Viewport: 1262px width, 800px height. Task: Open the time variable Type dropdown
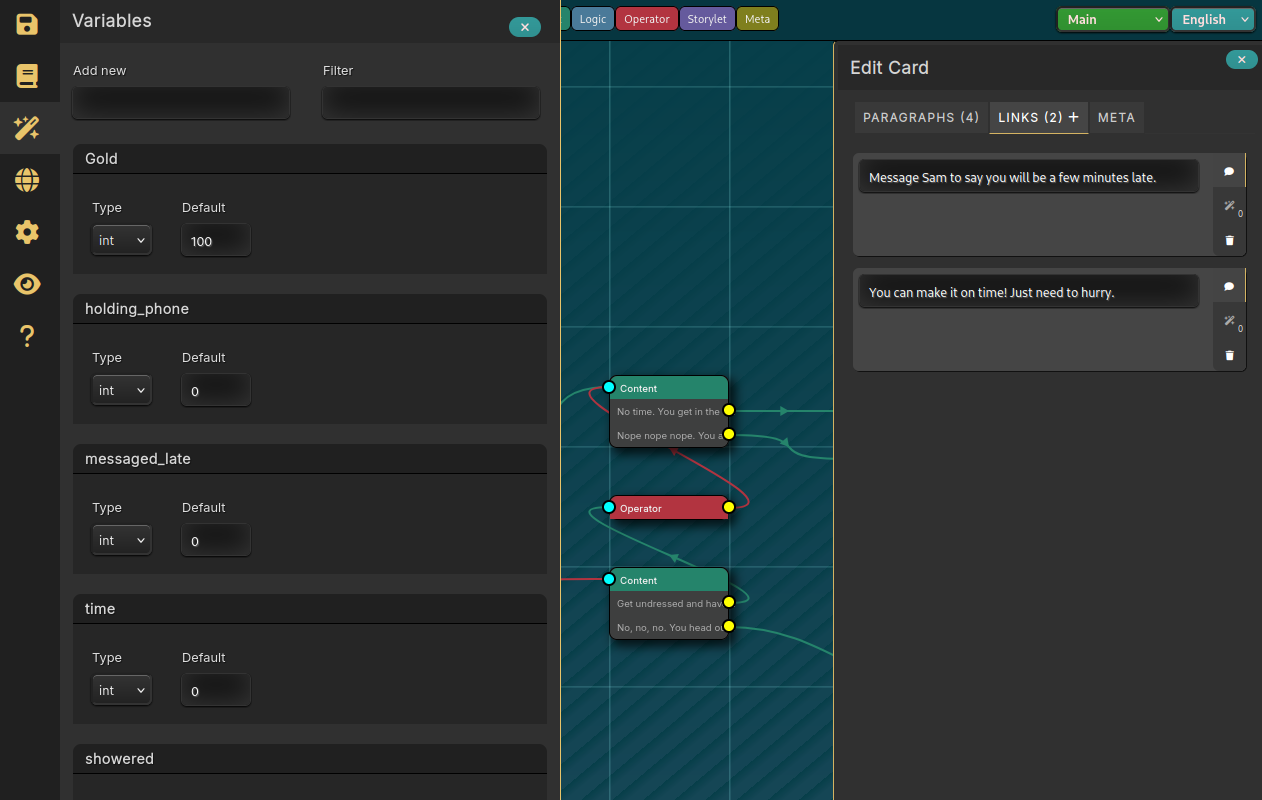click(x=121, y=690)
